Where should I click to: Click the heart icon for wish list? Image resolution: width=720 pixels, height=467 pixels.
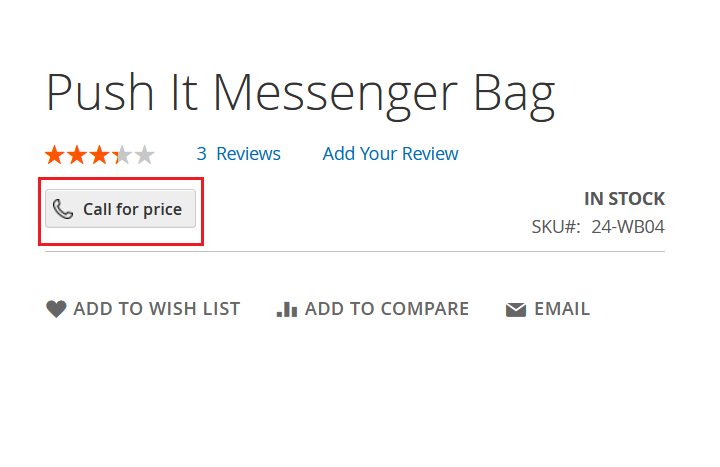[56, 309]
